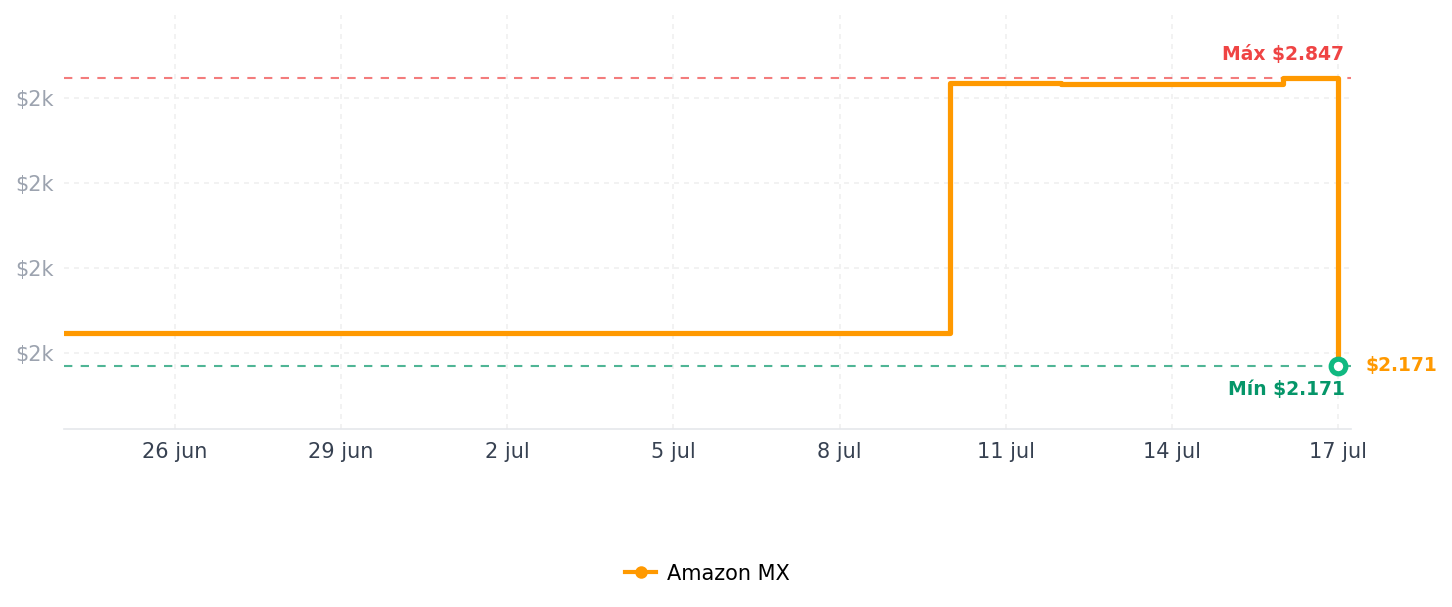
Task: Click the 5 jul date axis label
Action: point(673,451)
